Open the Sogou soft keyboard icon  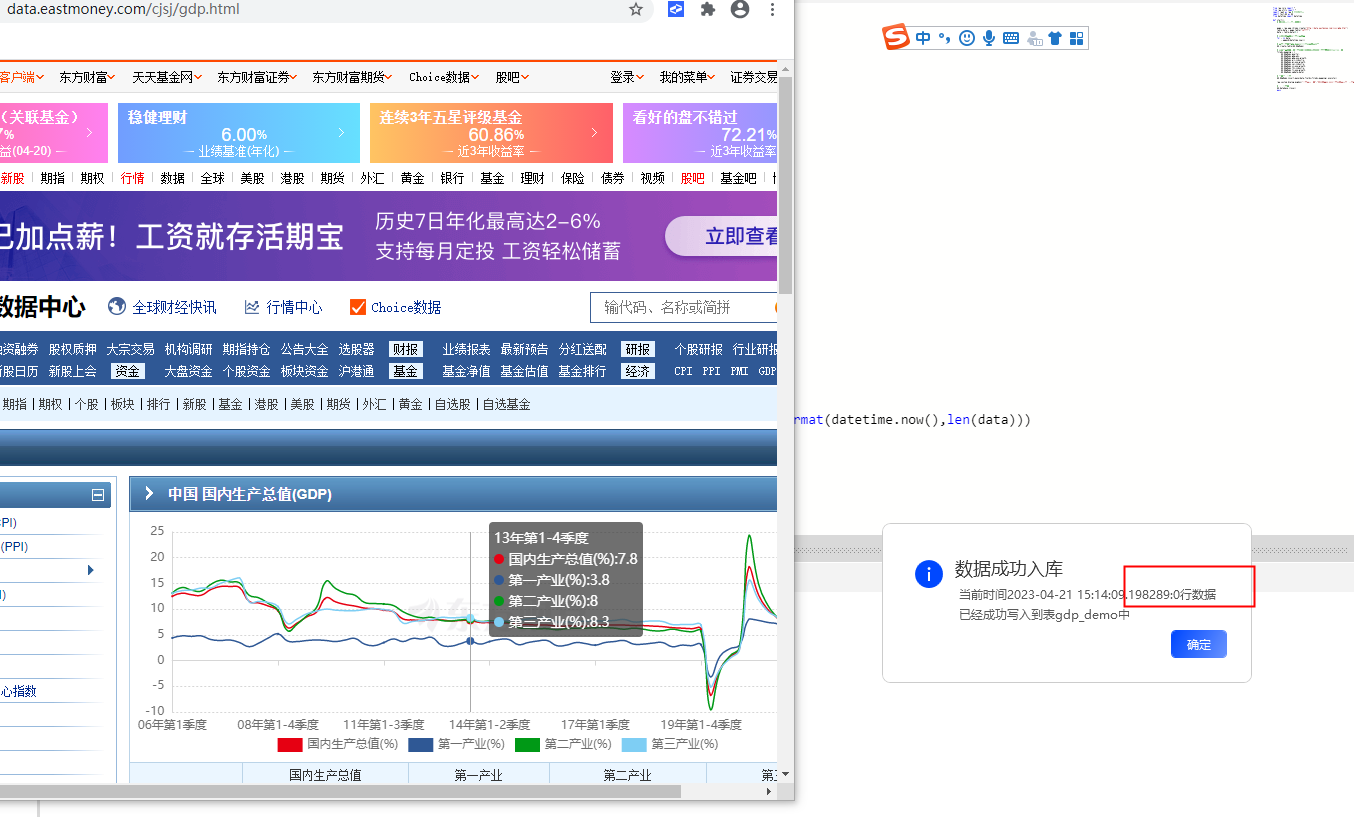[x=1011, y=38]
